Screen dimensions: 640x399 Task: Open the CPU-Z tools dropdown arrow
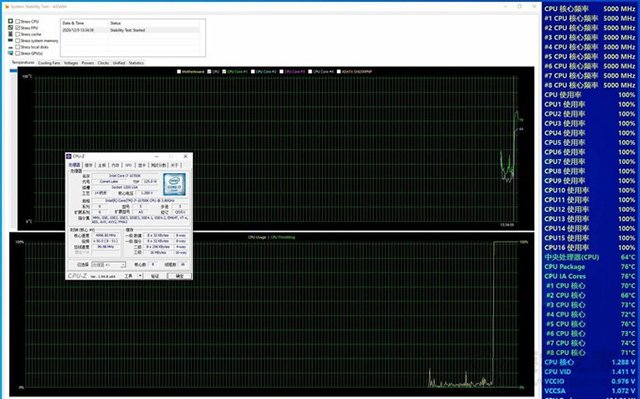[140, 276]
